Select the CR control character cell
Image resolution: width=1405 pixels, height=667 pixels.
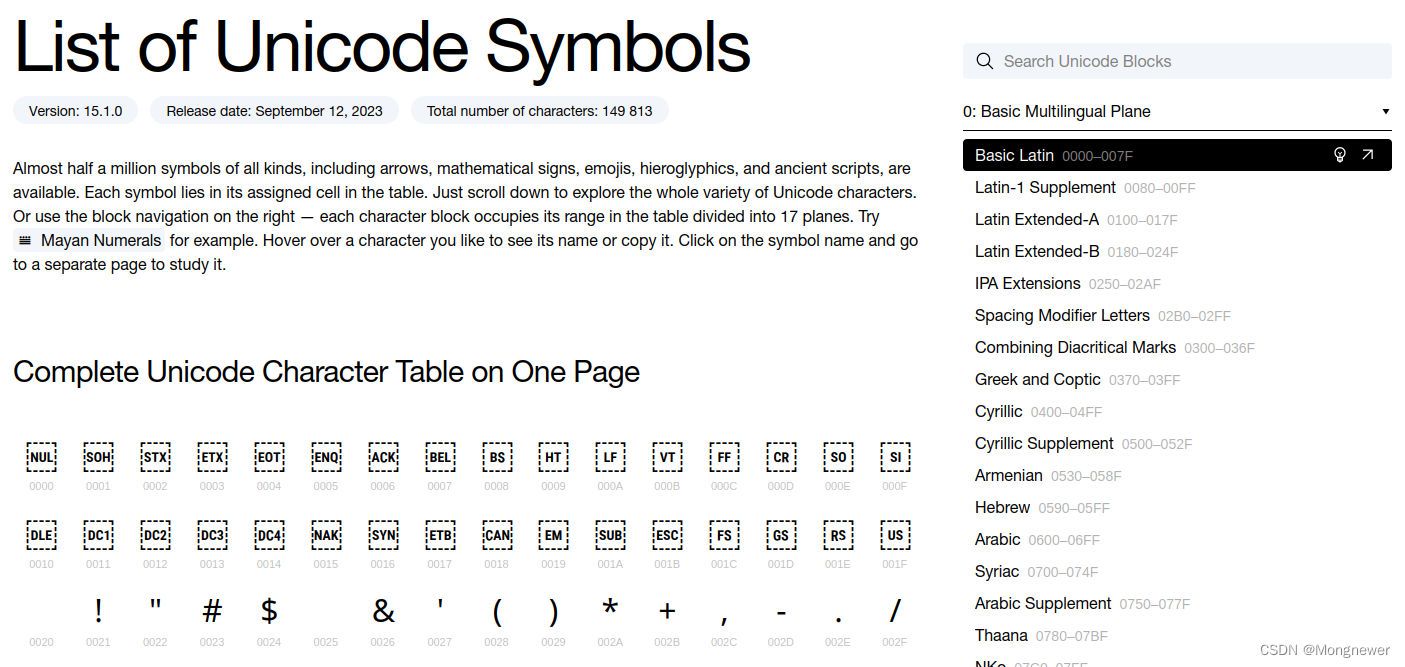tap(781, 457)
